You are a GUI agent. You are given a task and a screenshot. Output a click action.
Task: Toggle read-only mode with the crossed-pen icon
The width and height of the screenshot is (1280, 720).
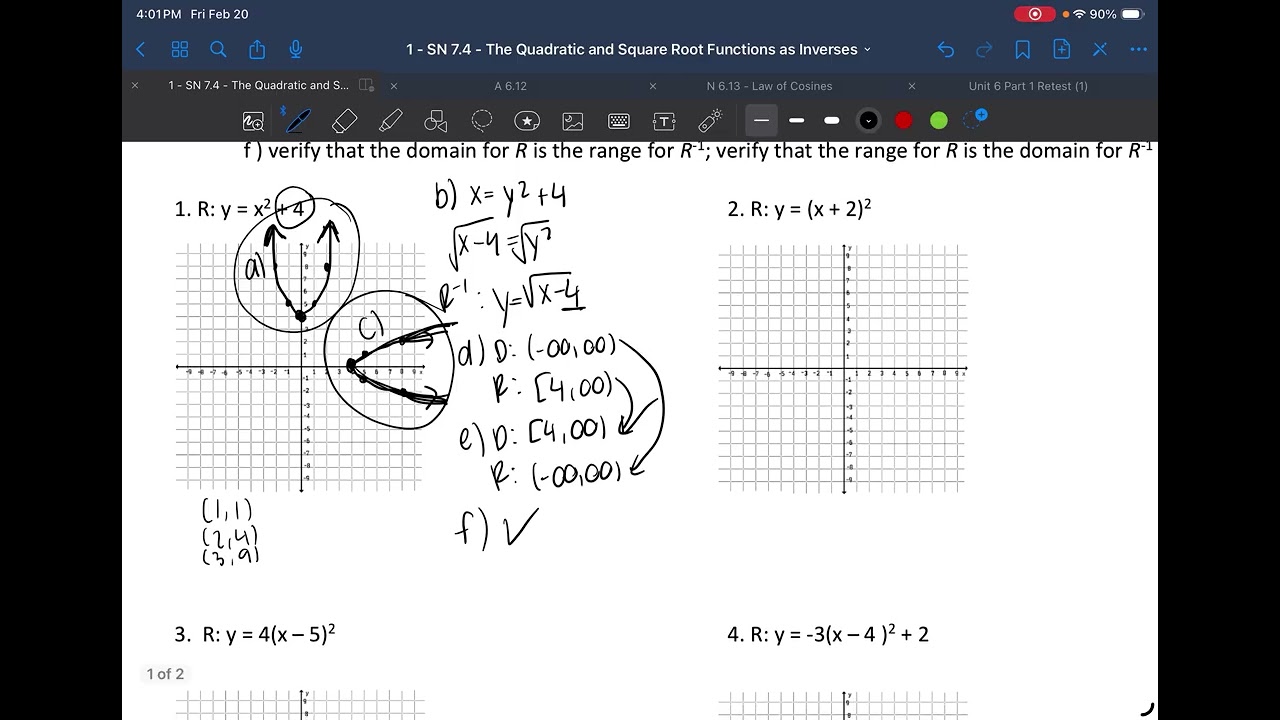[1100, 49]
